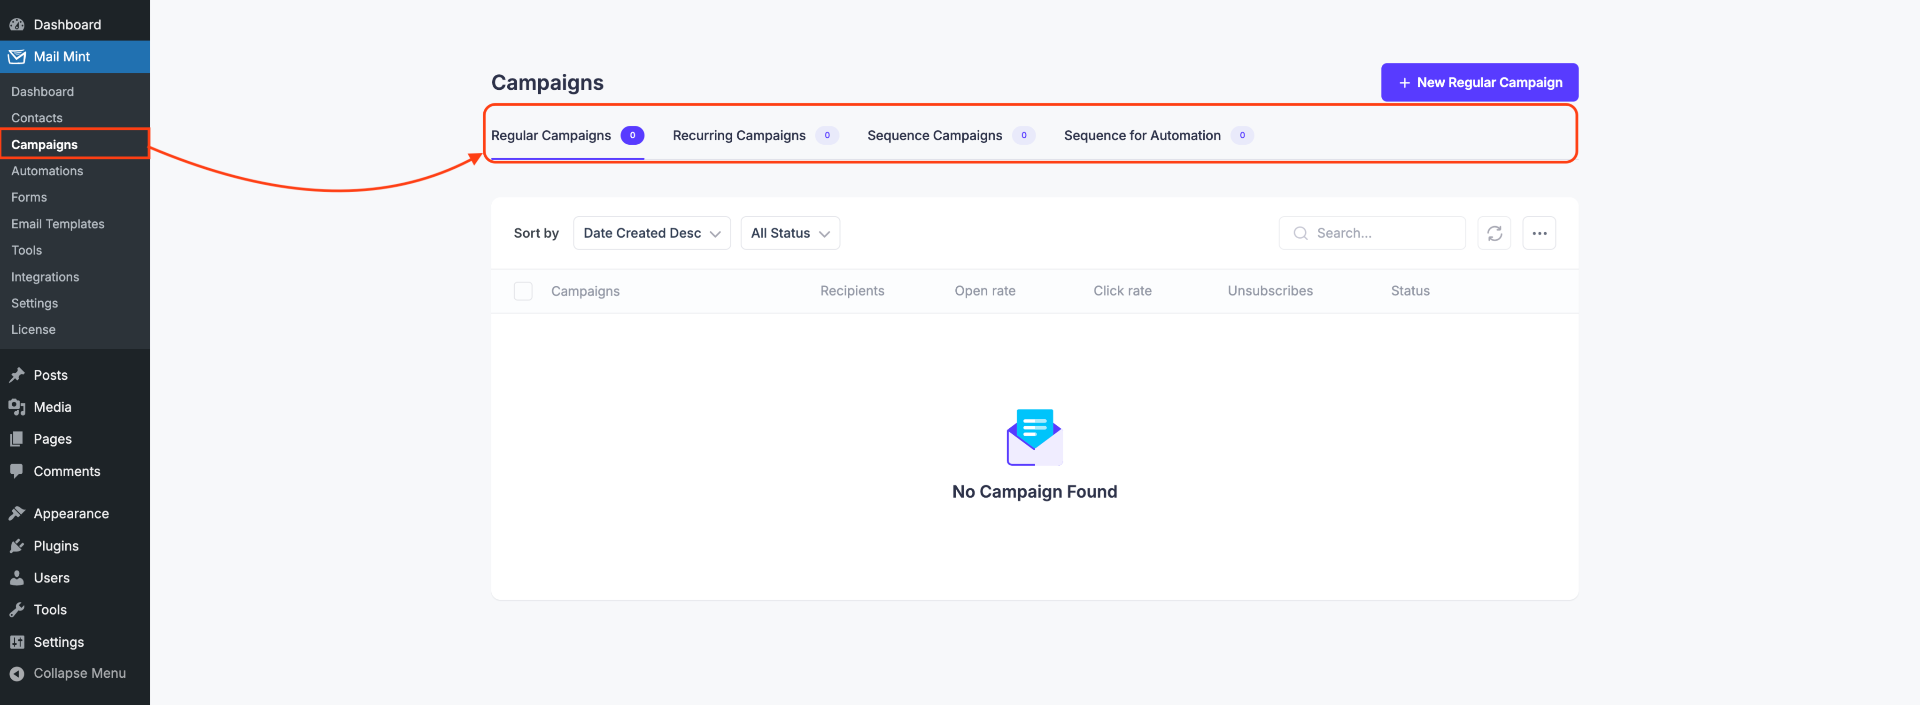Click the search magnifier icon
The width and height of the screenshot is (1920, 705).
[x=1301, y=233]
